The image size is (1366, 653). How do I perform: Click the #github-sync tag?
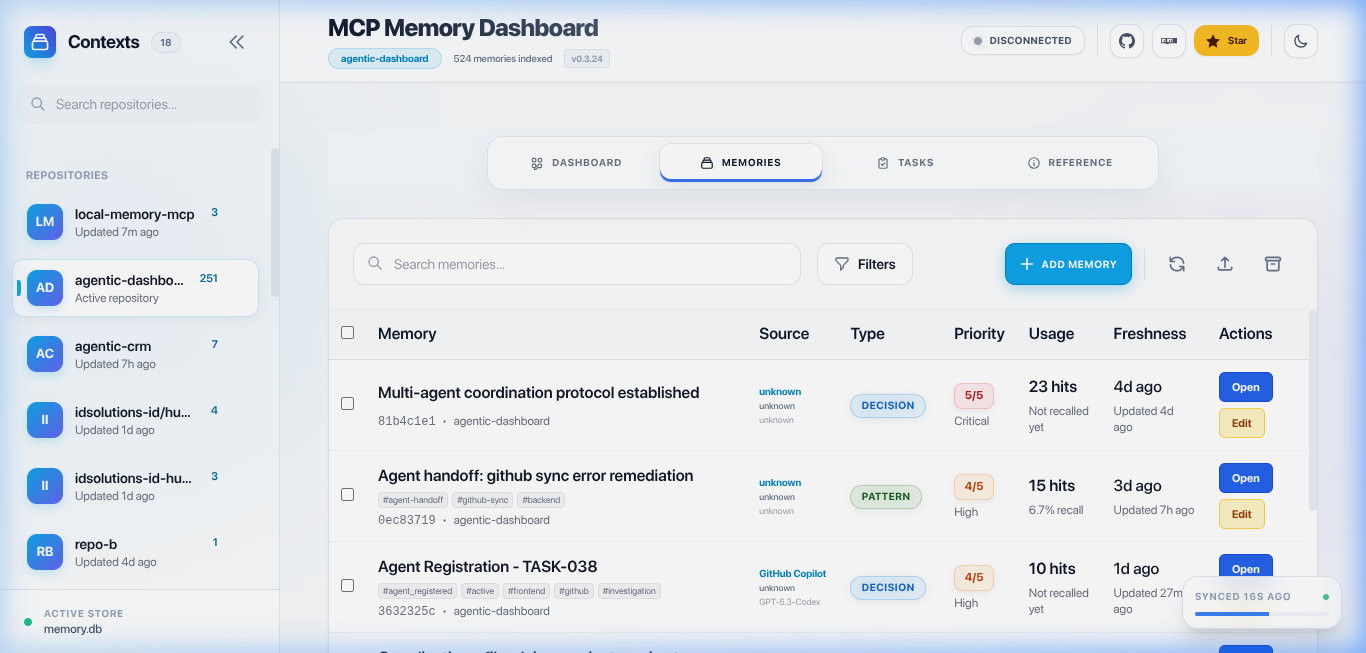[483, 500]
